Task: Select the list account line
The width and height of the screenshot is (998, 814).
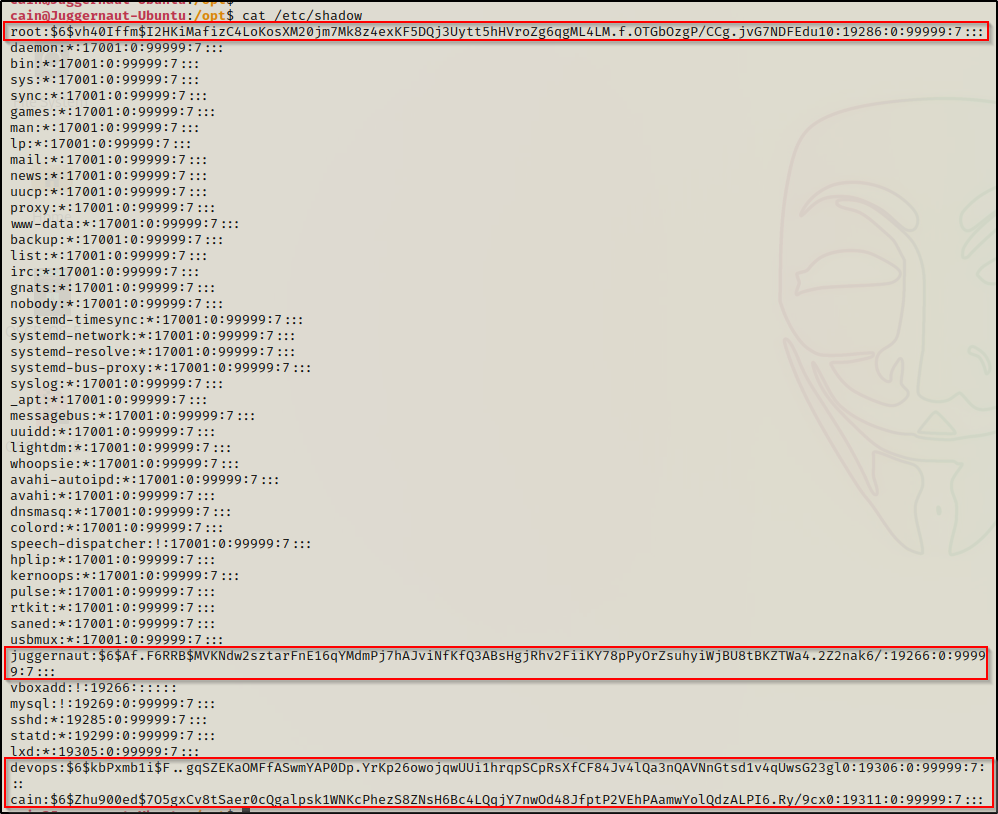Action: pos(108,255)
